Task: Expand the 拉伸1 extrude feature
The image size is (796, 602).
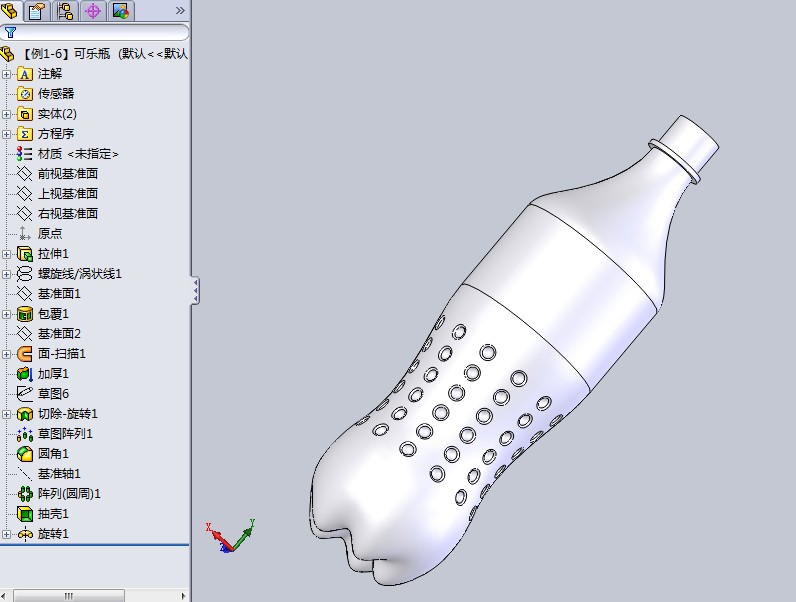Action: coord(6,254)
